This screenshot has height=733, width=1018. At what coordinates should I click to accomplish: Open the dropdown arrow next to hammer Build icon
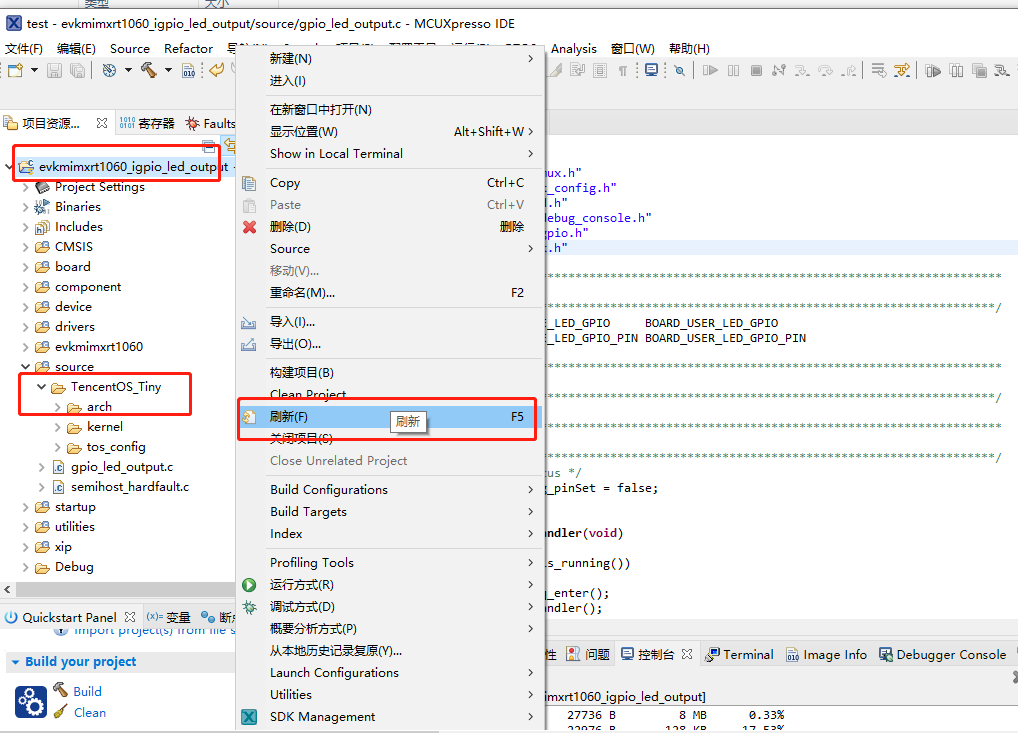(x=168, y=69)
